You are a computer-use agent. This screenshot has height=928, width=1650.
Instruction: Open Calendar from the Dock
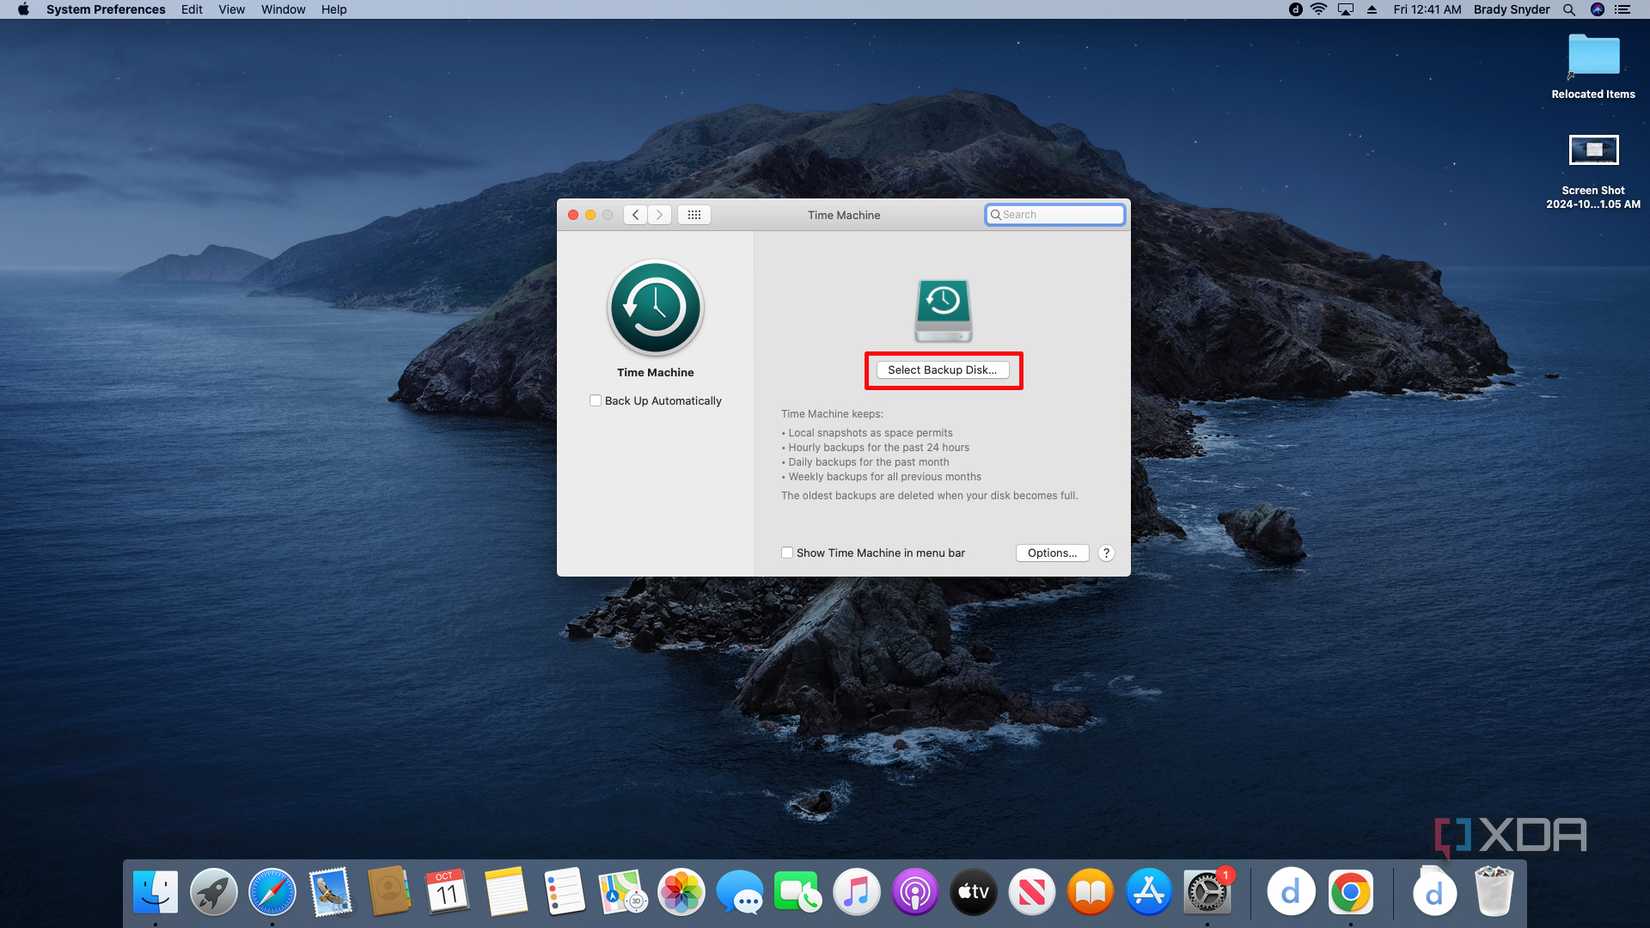point(447,892)
